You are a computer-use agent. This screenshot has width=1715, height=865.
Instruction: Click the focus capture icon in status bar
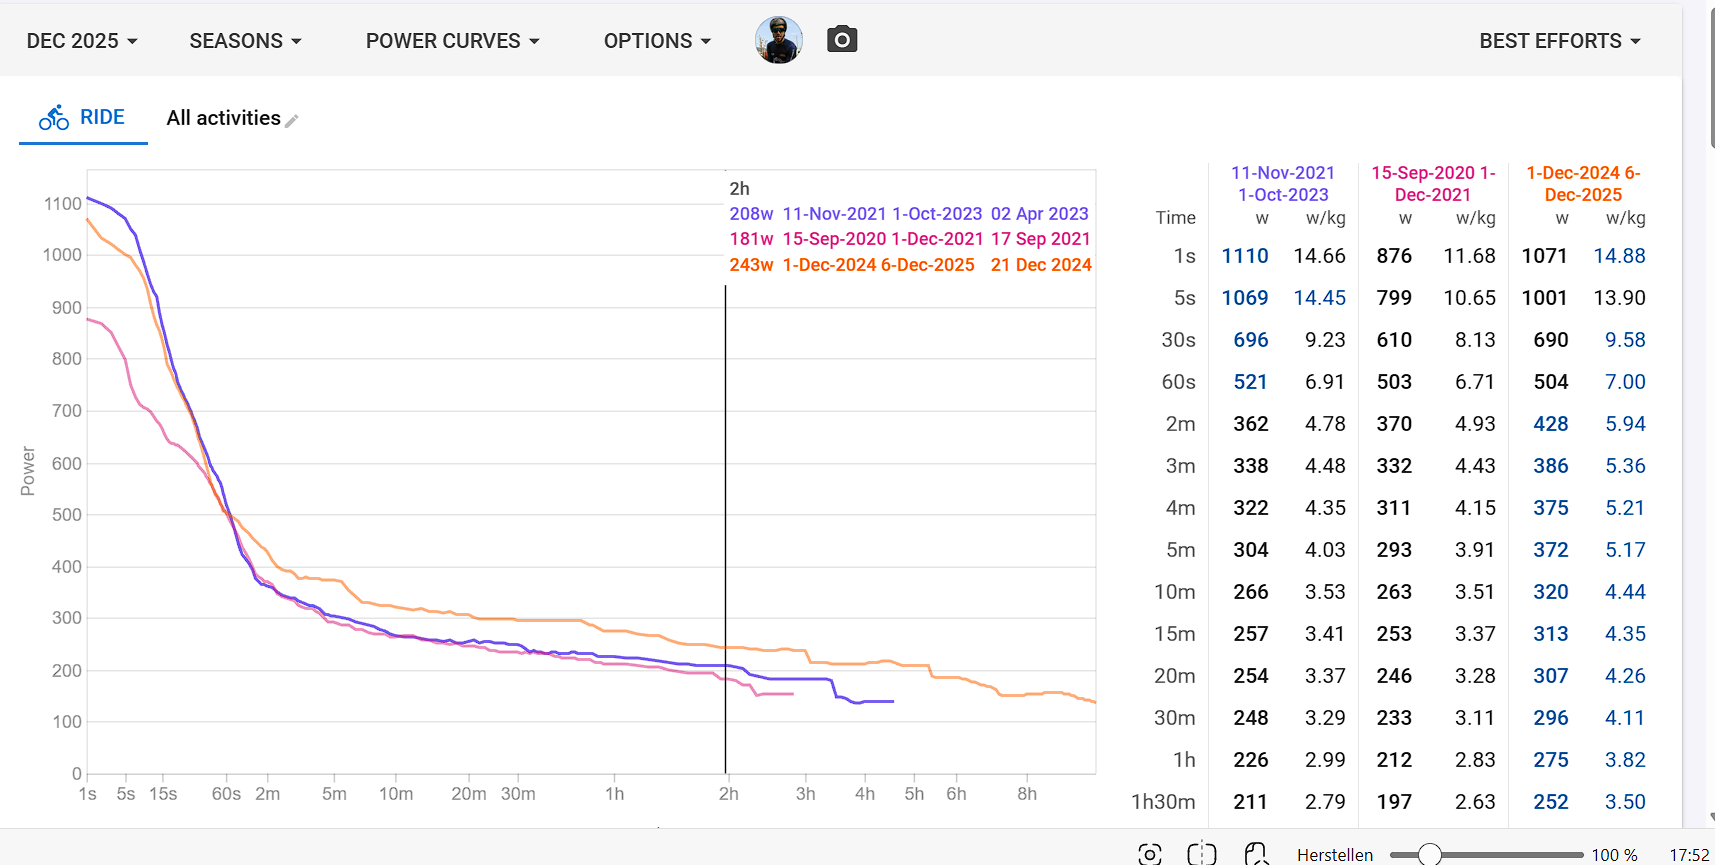coord(1150,854)
